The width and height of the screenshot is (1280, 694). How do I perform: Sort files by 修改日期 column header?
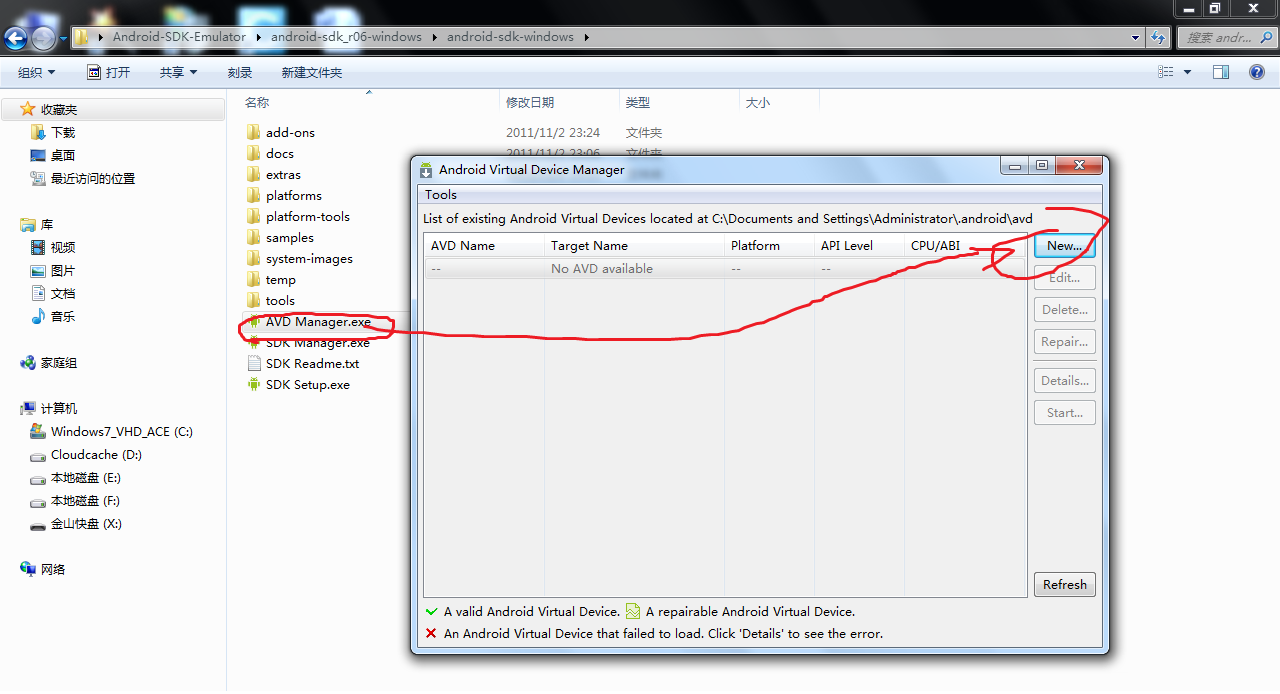pyautogui.click(x=559, y=102)
